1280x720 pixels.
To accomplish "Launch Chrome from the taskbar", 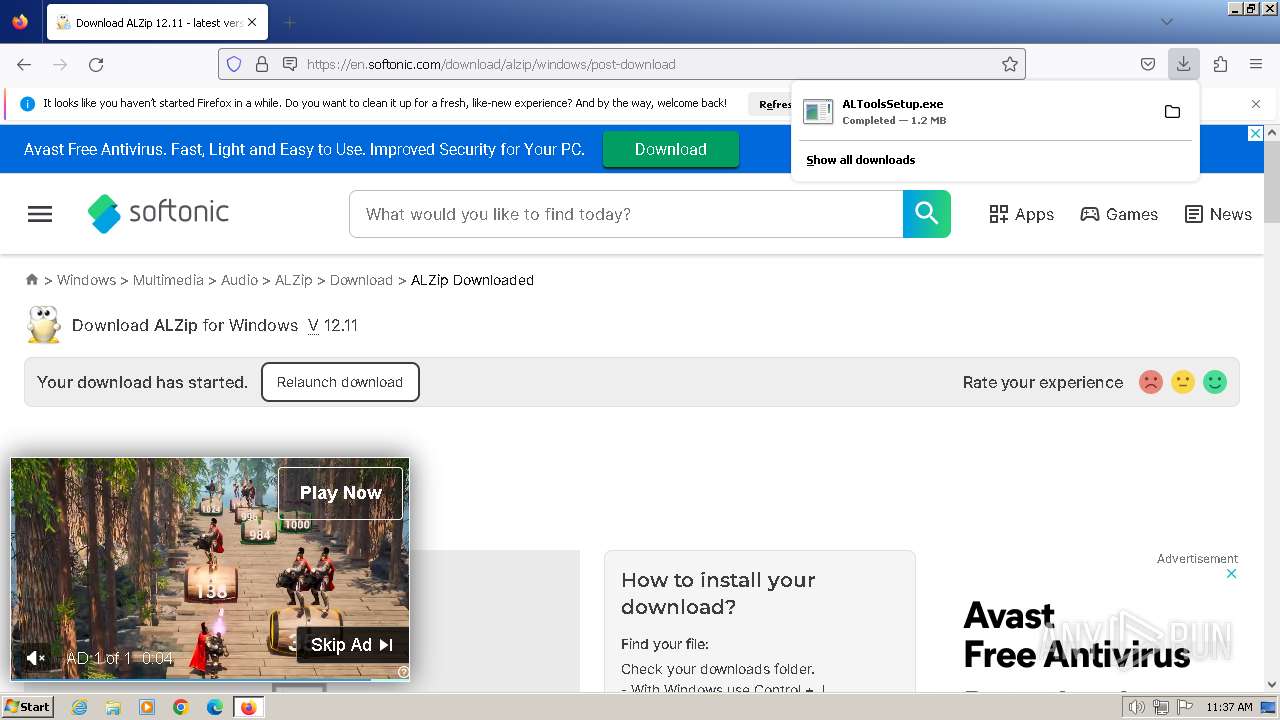I will (181, 707).
